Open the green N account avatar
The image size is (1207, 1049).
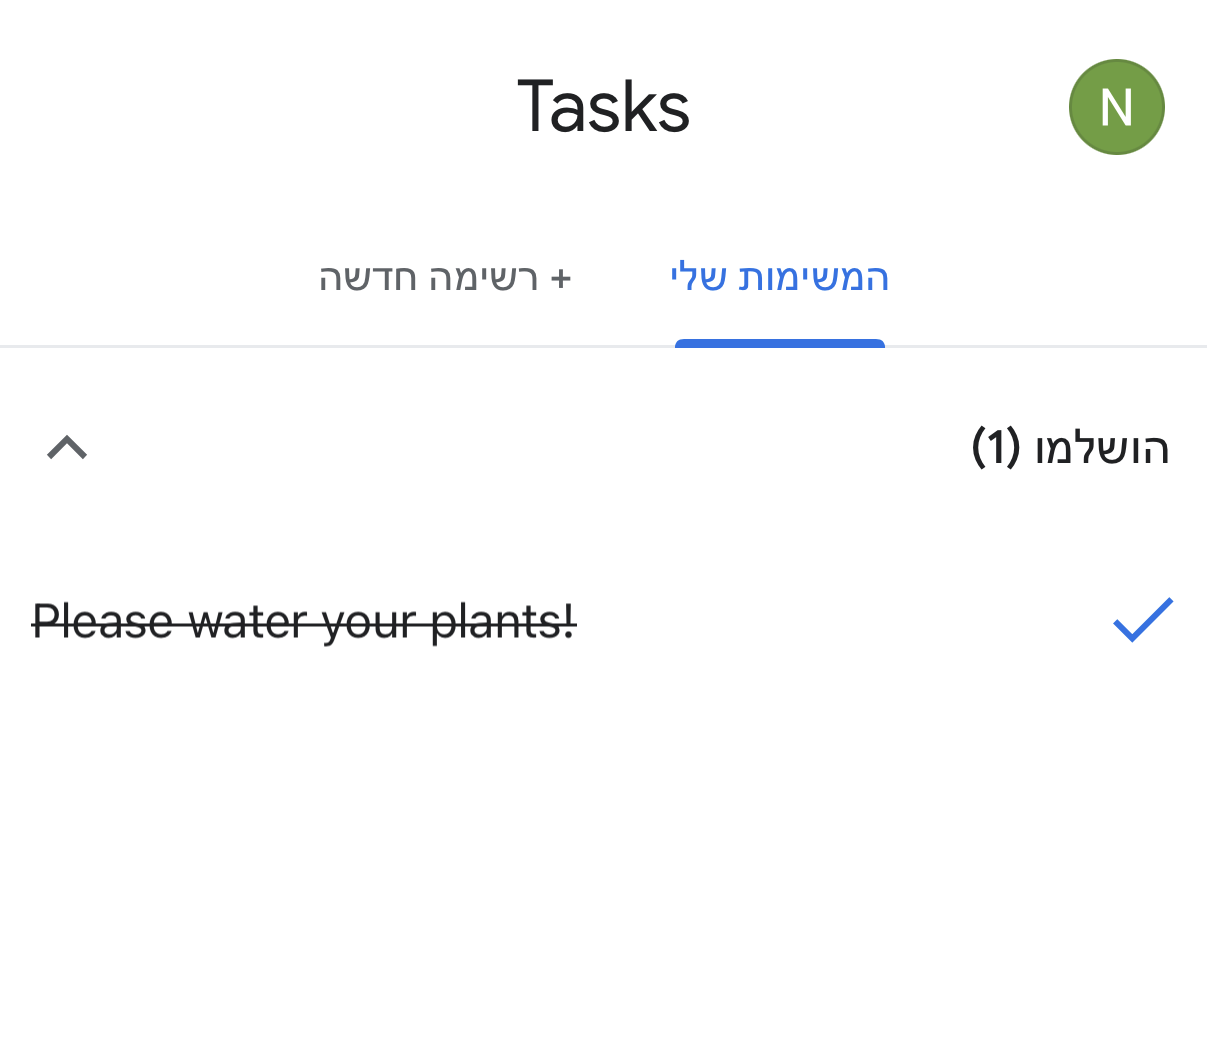[1116, 107]
